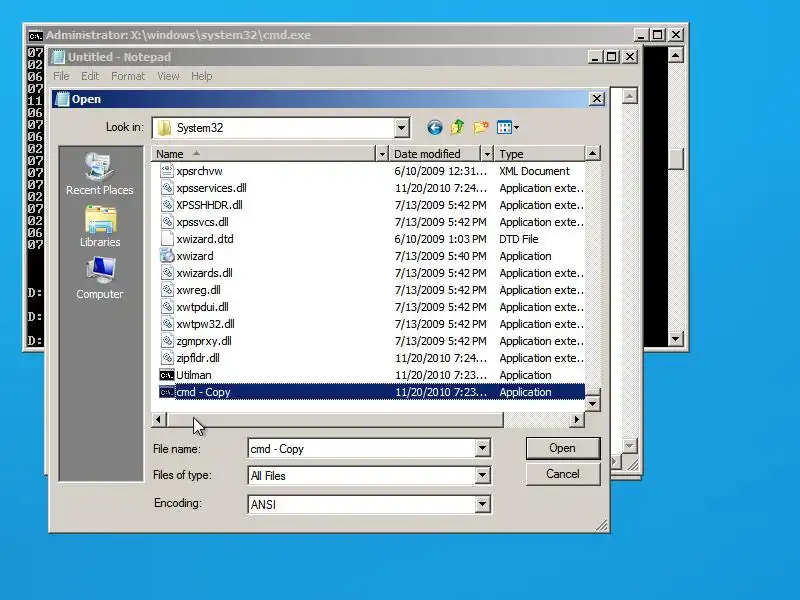
Task: Click the DTD File type cell
Action: point(518,239)
